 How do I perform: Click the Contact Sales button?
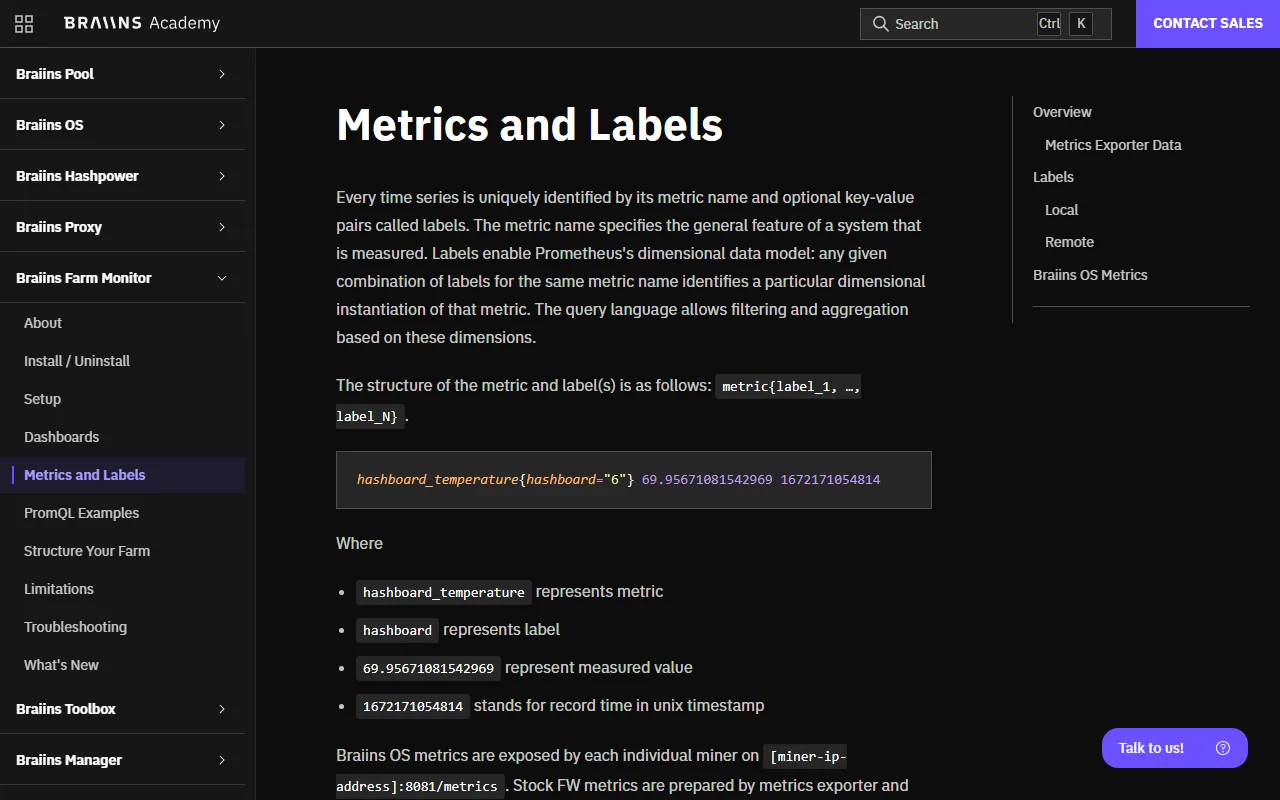1208,24
